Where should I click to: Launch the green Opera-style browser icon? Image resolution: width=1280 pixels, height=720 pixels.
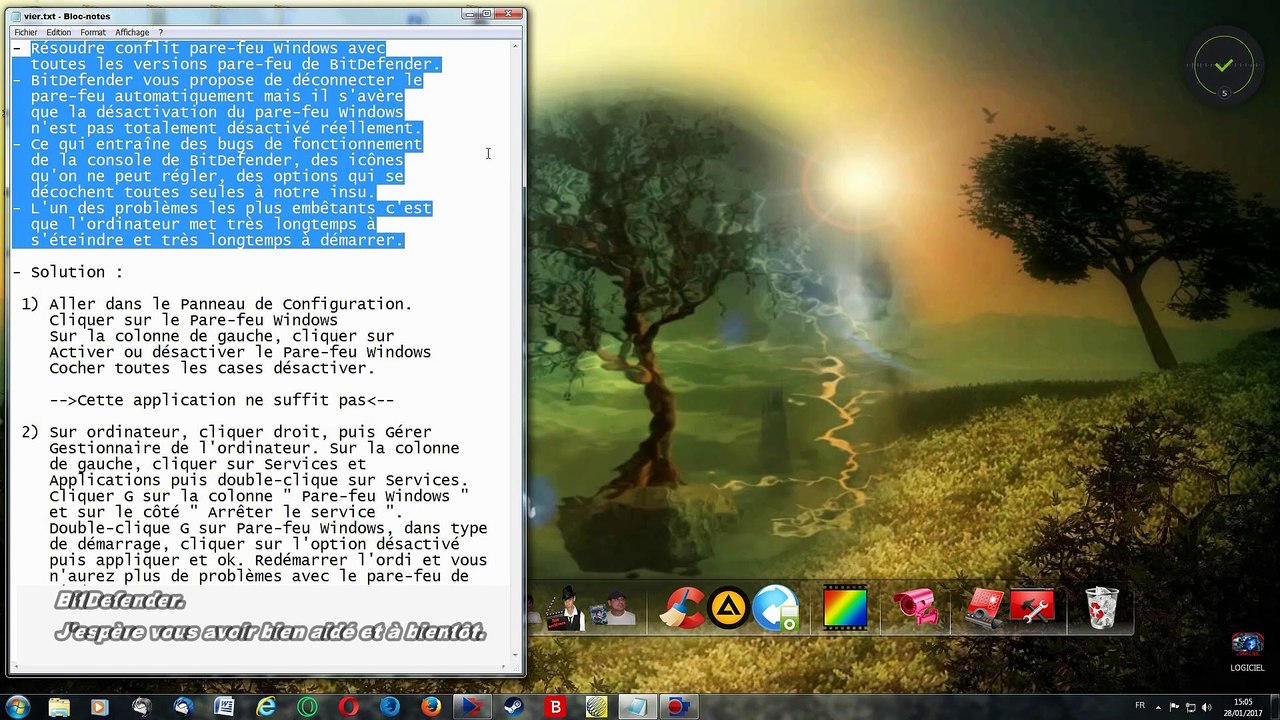point(307,707)
